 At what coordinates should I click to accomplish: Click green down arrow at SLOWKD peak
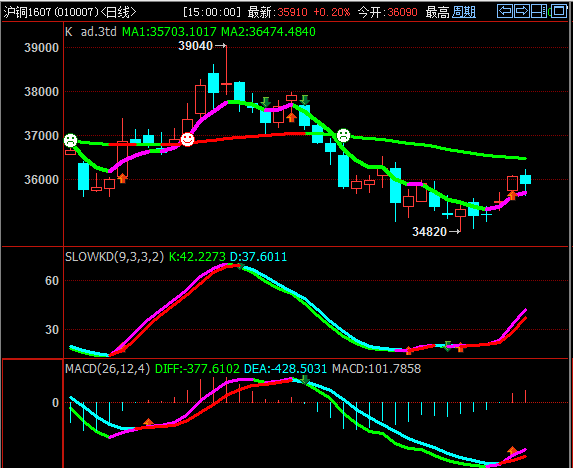(240, 266)
